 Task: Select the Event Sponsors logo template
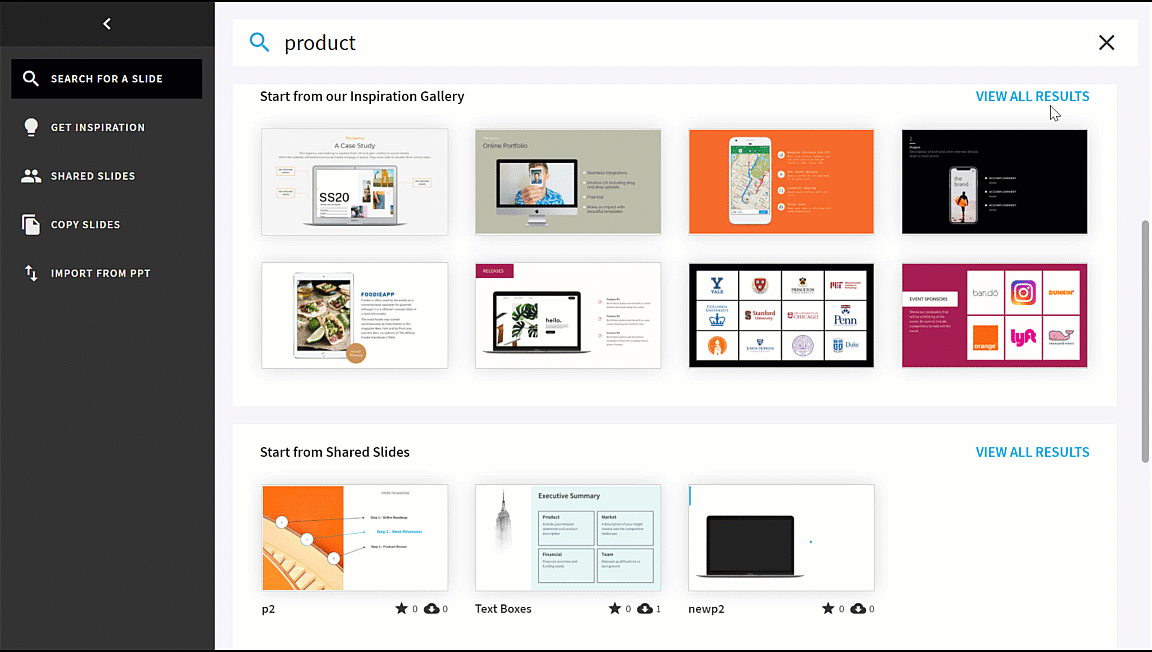[x=995, y=315]
